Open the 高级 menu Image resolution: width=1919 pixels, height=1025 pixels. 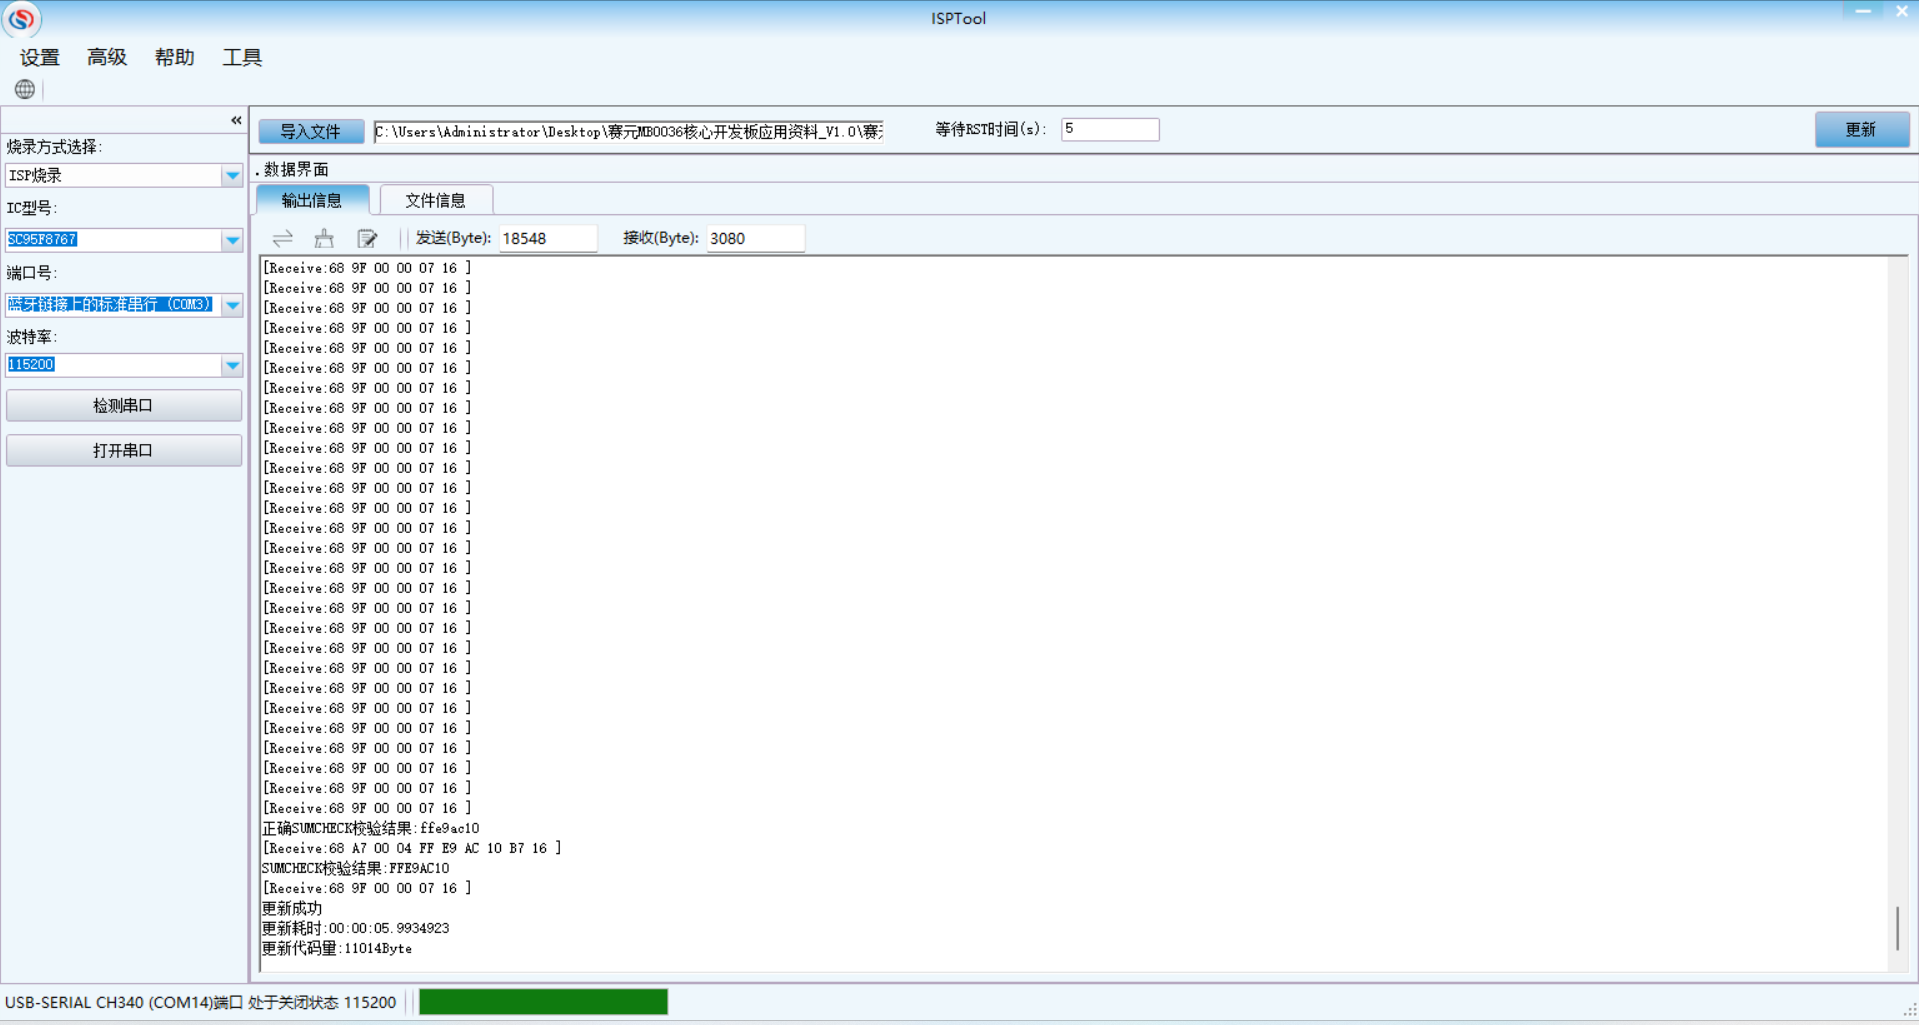pos(107,57)
